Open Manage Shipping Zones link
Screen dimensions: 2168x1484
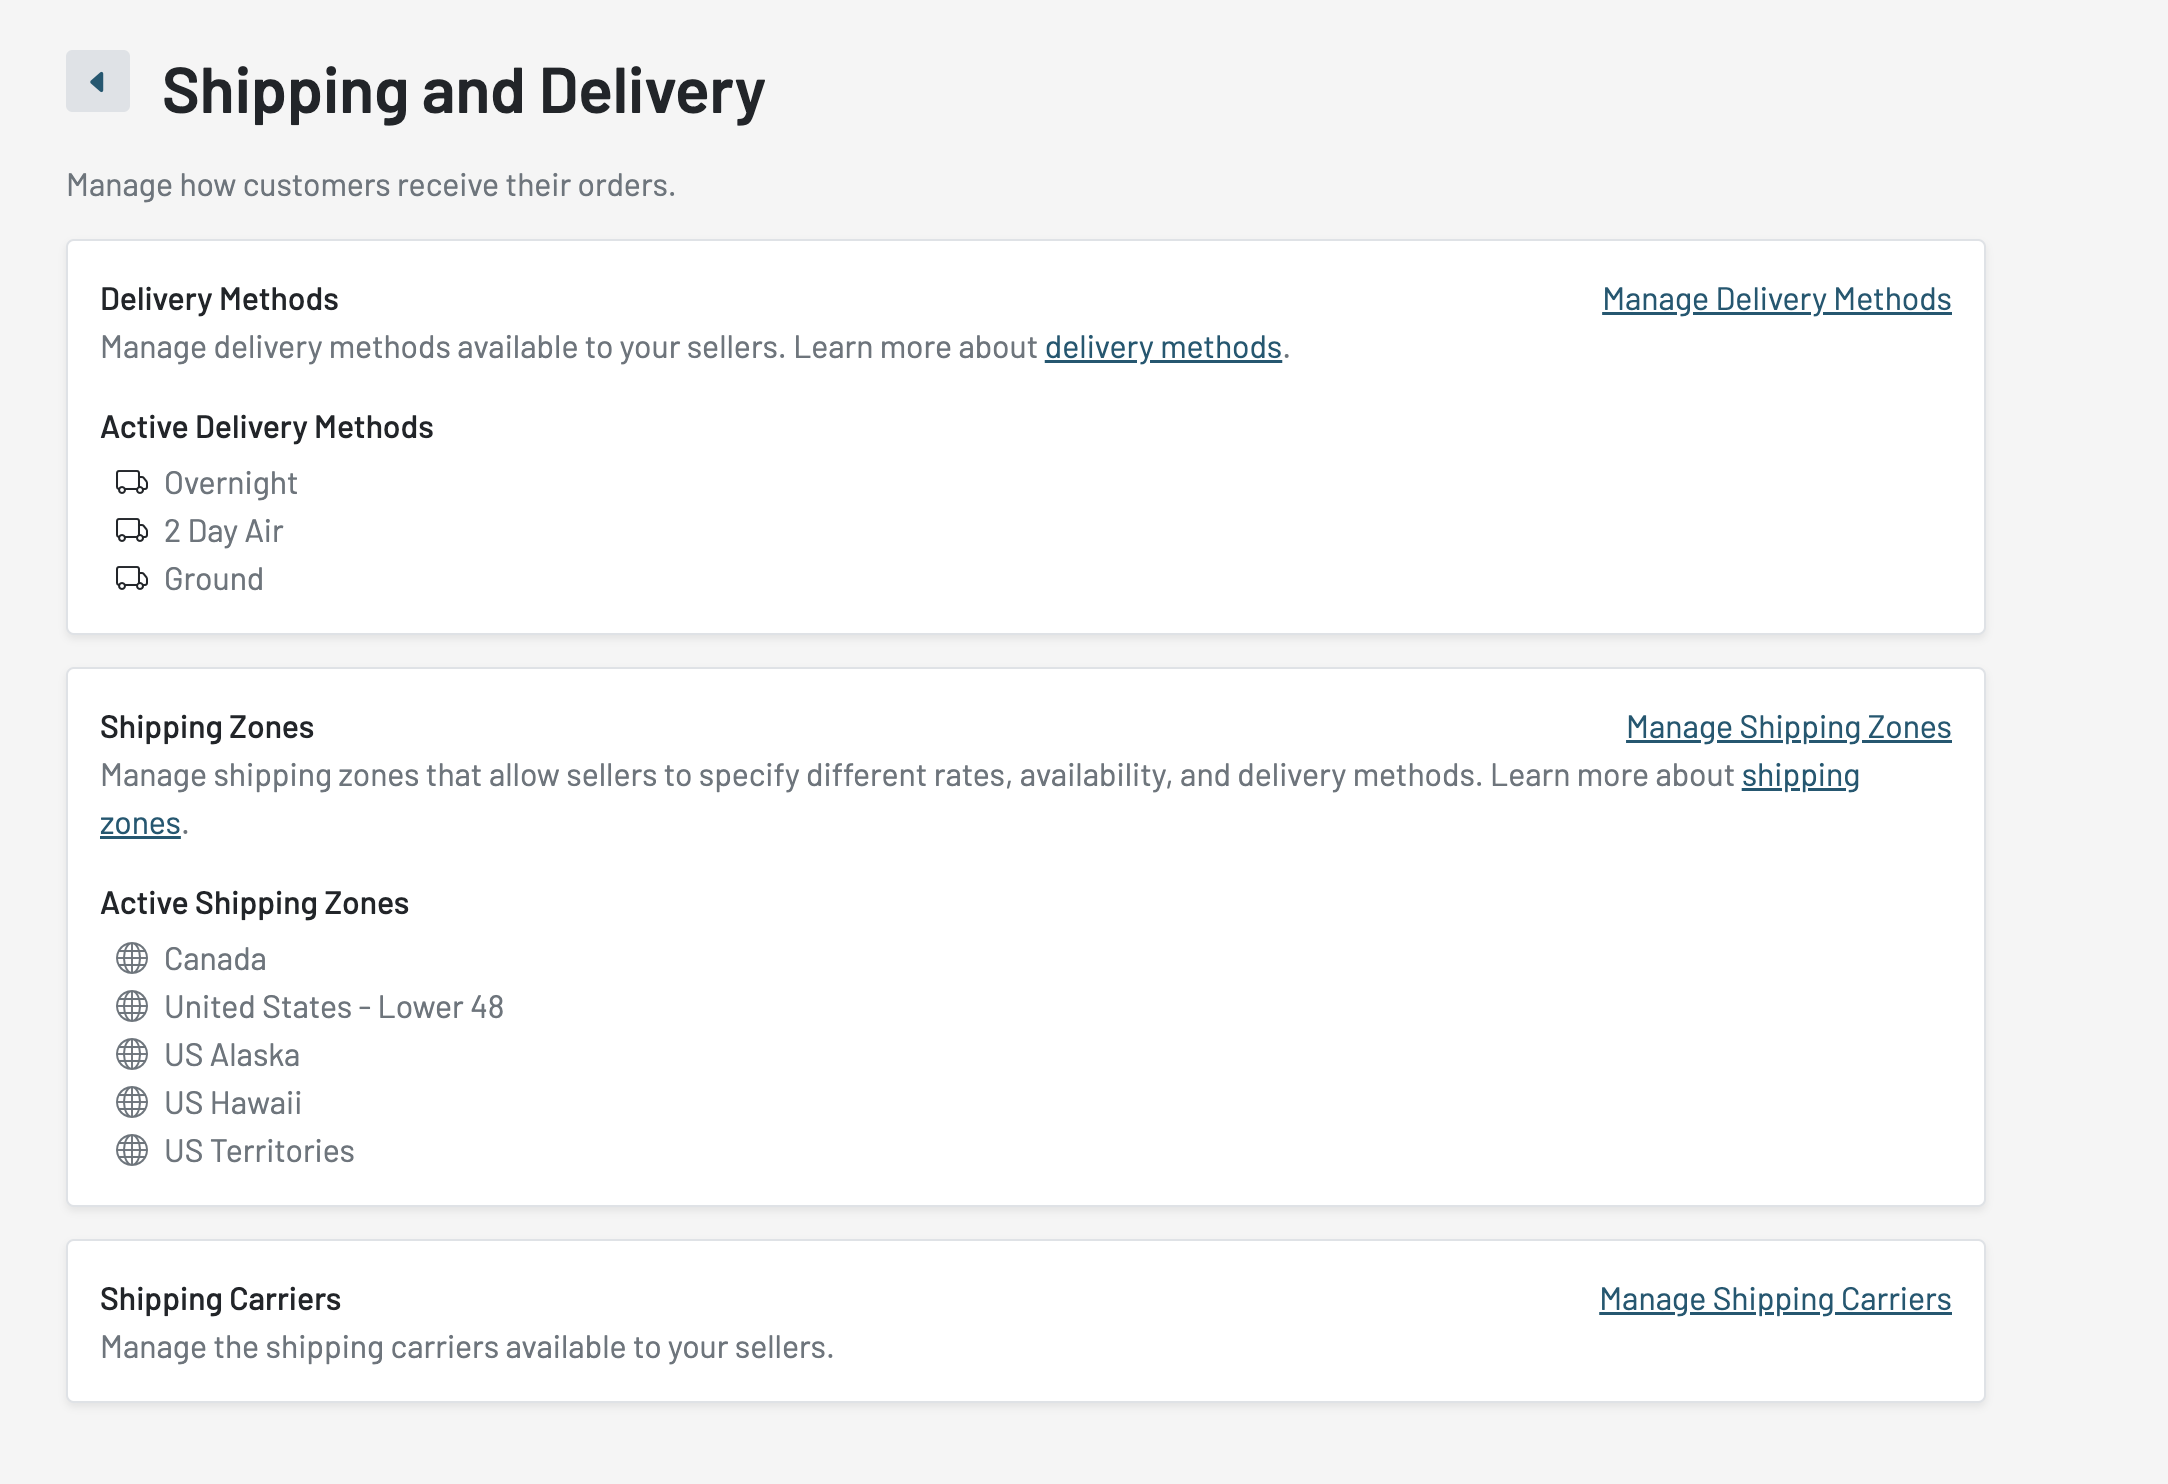[1788, 727]
